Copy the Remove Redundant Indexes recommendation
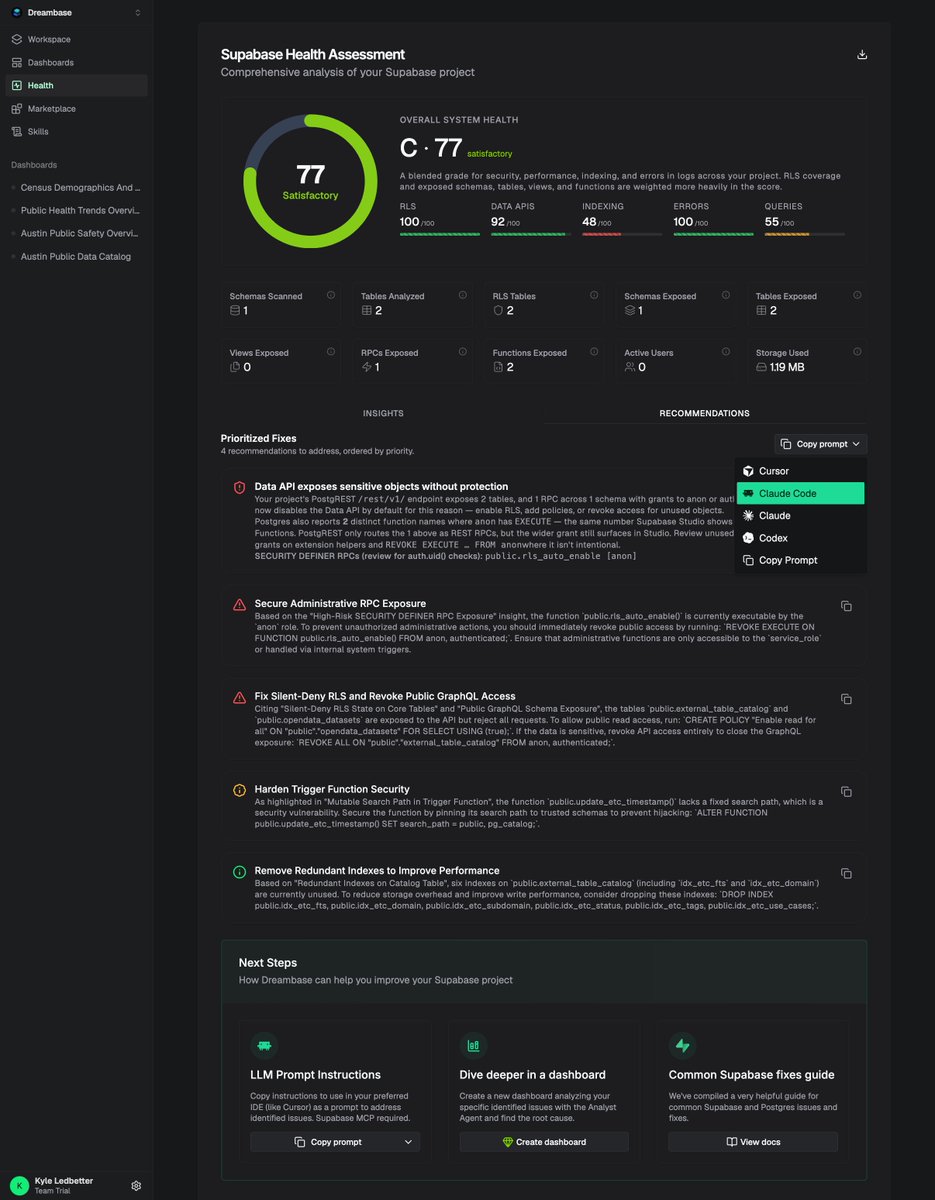This screenshot has width=935, height=1200. (x=846, y=873)
